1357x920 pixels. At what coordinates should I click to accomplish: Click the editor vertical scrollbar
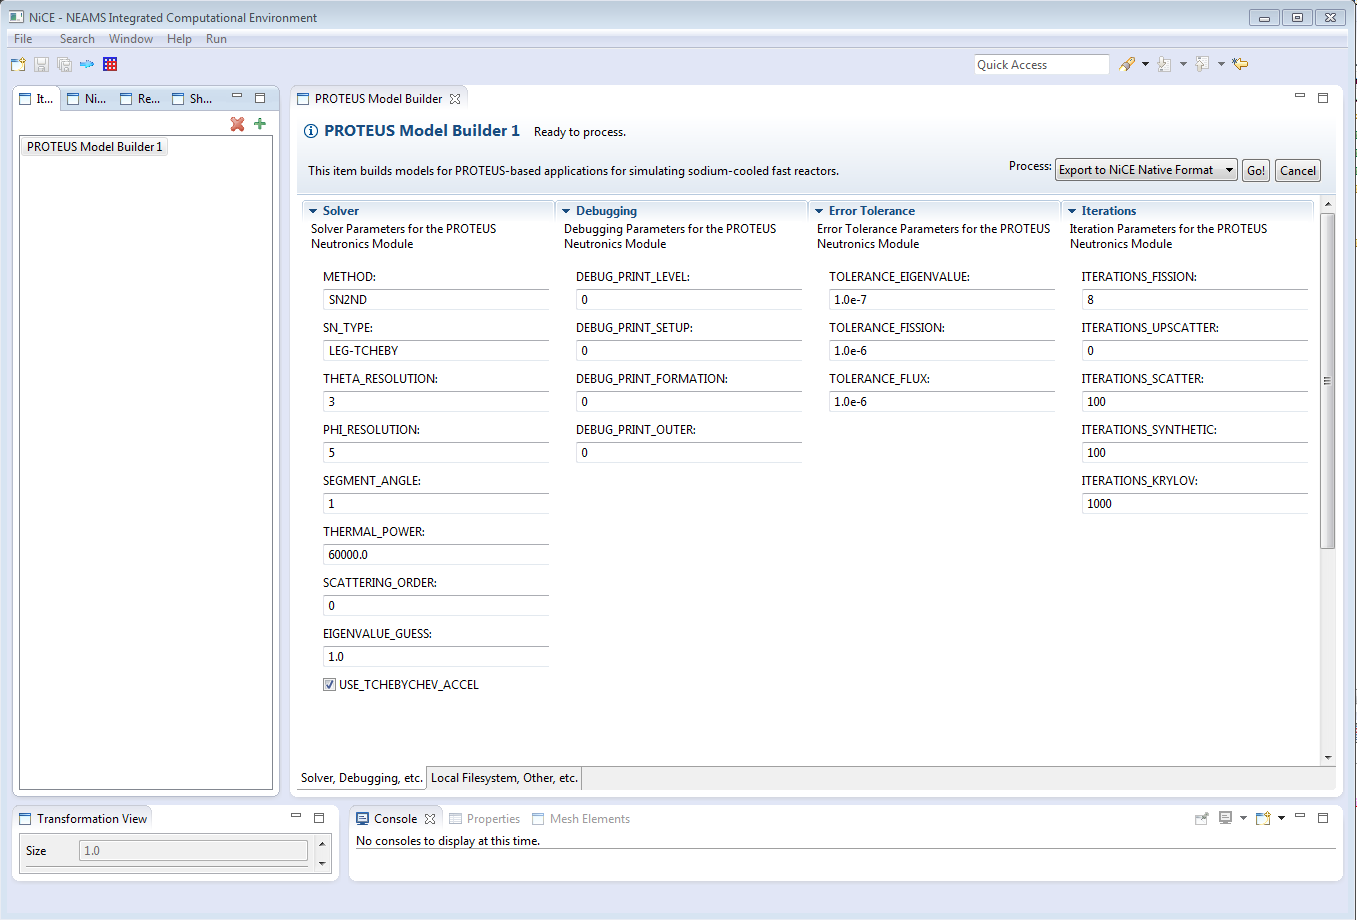click(1328, 380)
